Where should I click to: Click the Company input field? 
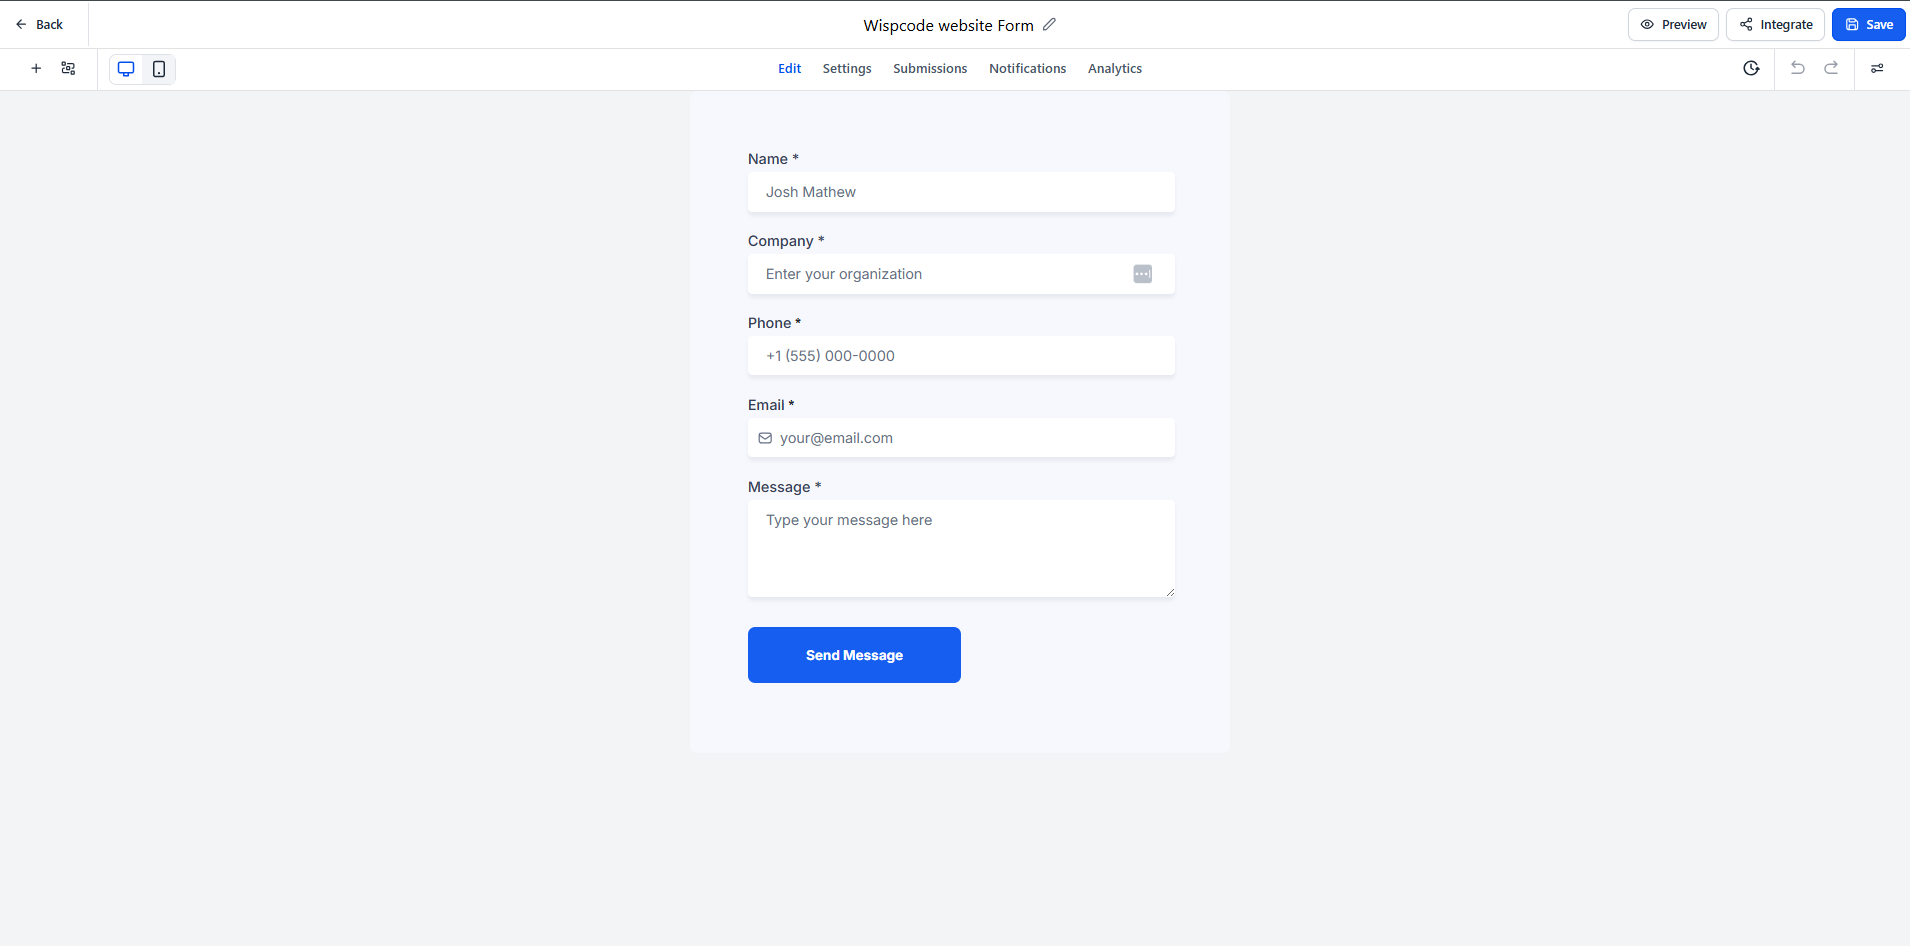click(961, 274)
